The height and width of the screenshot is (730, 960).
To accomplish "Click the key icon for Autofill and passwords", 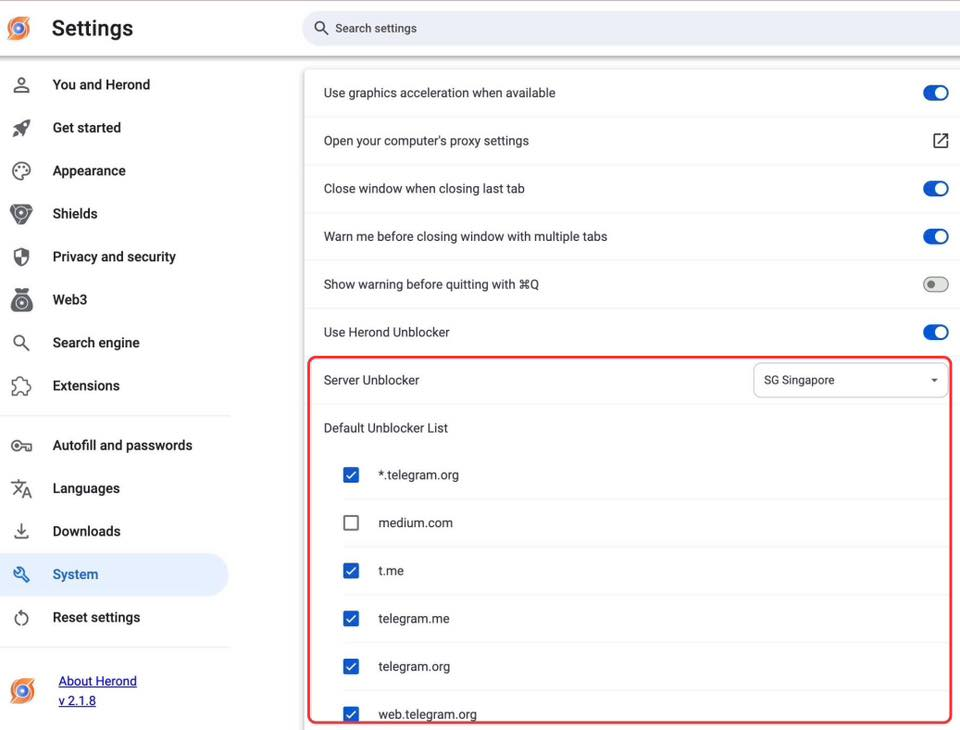I will click(21, 446).
